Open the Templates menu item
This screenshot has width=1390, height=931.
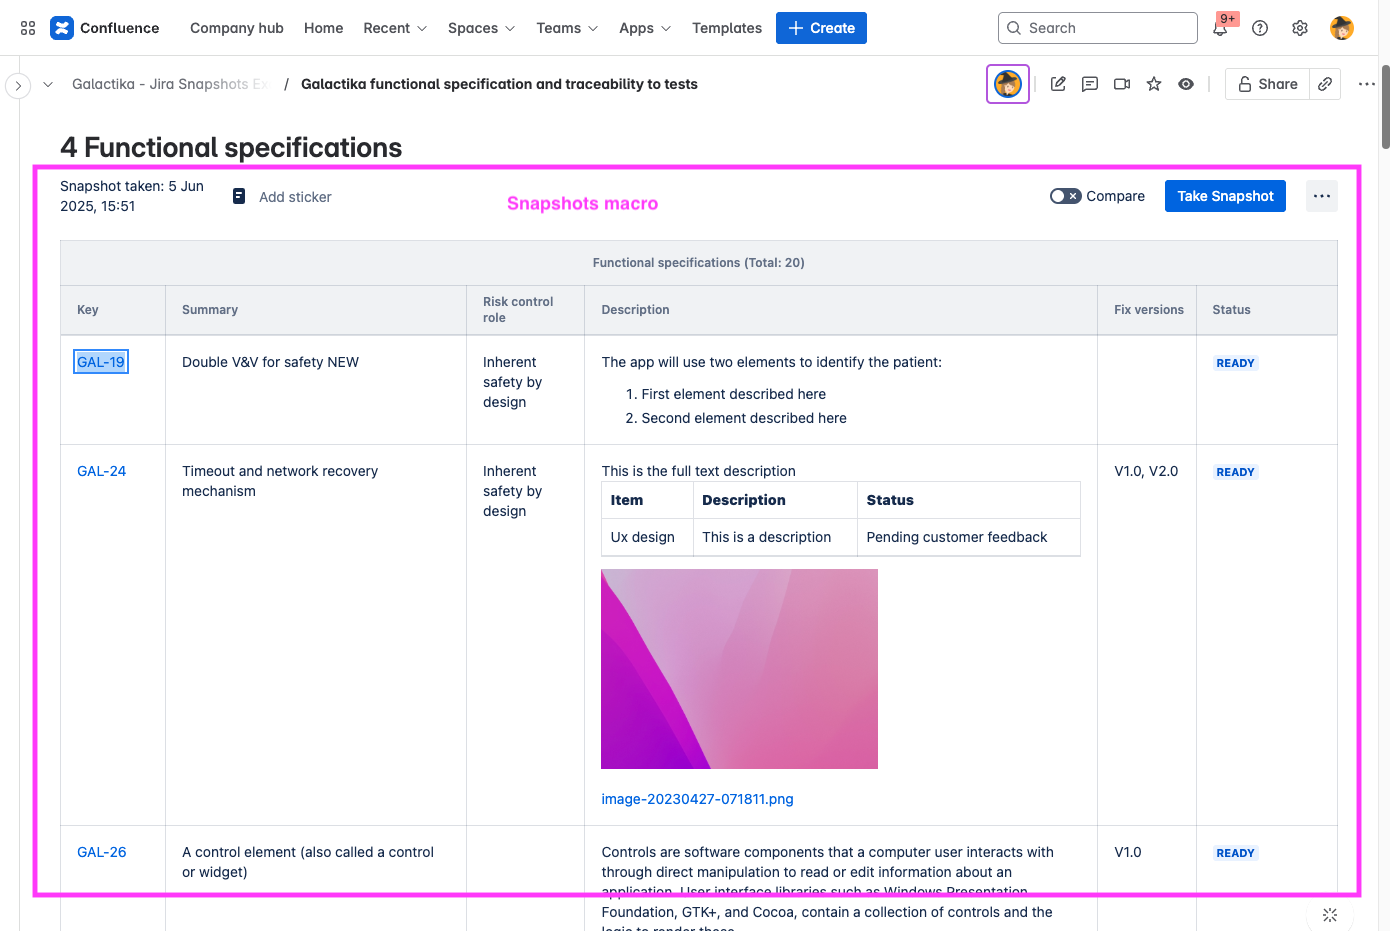[x=726, y=28]
